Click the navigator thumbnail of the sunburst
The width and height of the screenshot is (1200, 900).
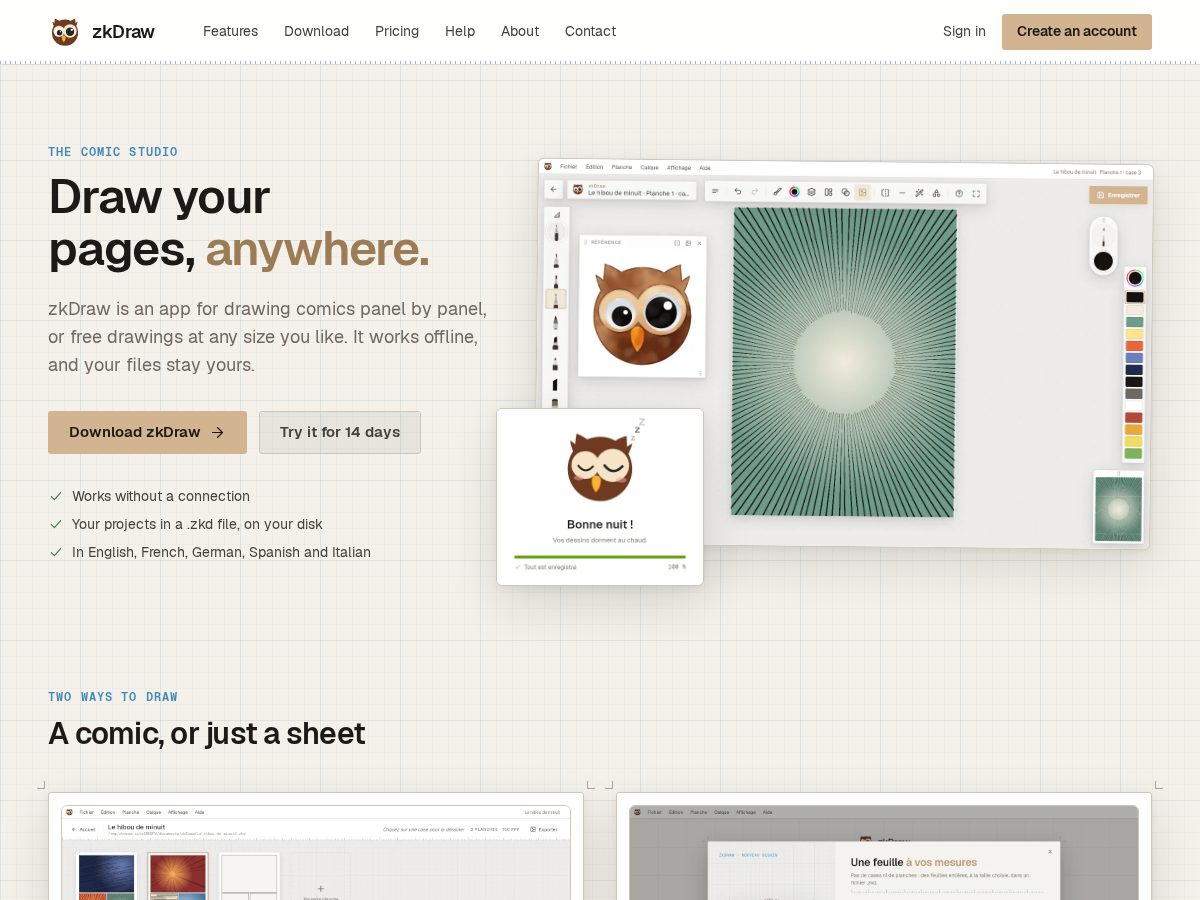(x=1118, y=509)
